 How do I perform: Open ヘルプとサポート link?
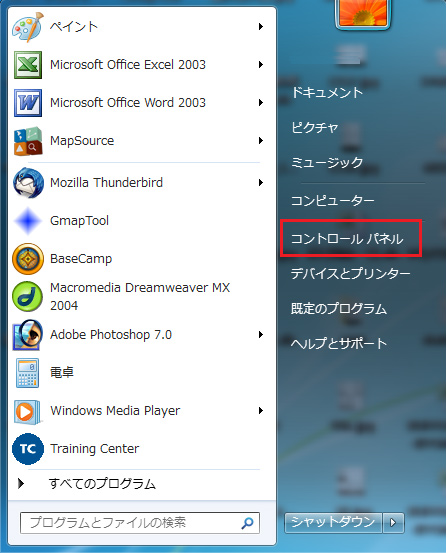(339, 343)
